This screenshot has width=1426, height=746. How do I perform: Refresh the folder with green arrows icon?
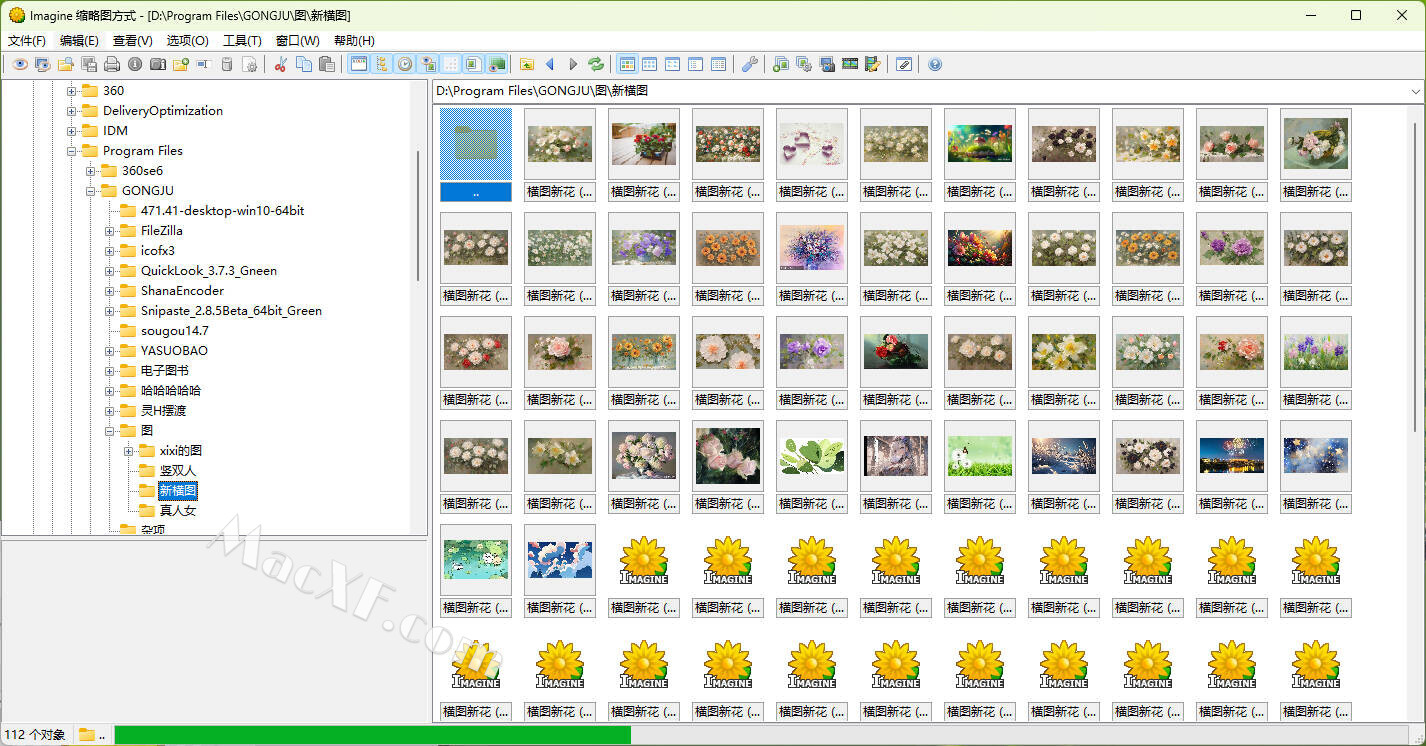[596, 64]
